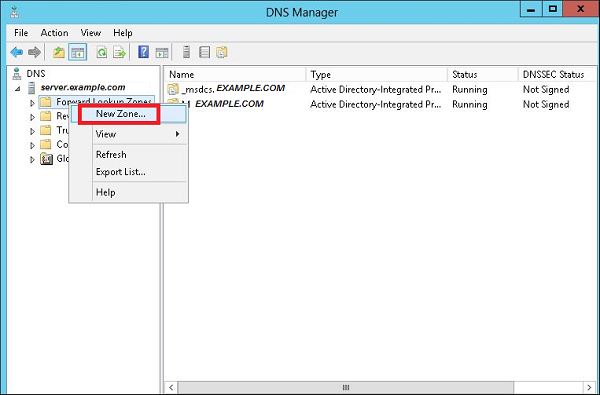Select the DNS root tree item
Viewport: 600px width, 395px height.
click(36, 73)
